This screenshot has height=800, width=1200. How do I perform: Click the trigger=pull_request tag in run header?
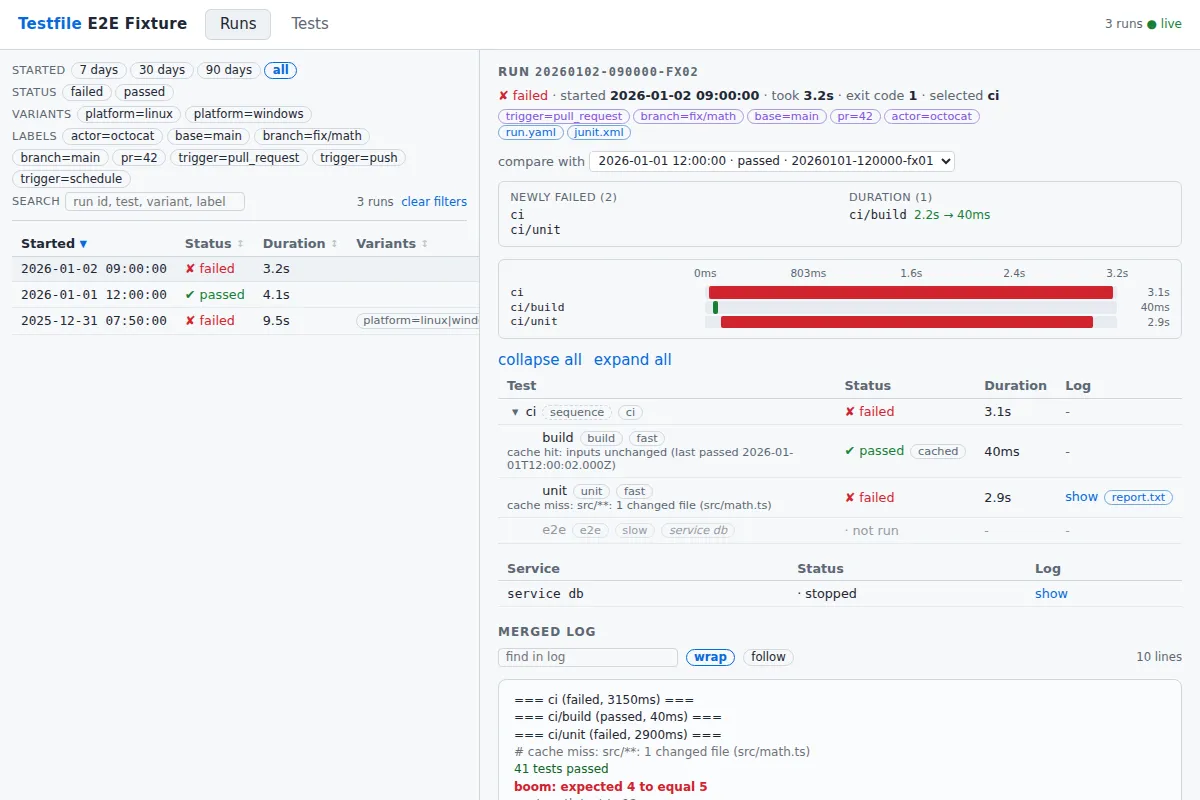[x=564, y=116]
